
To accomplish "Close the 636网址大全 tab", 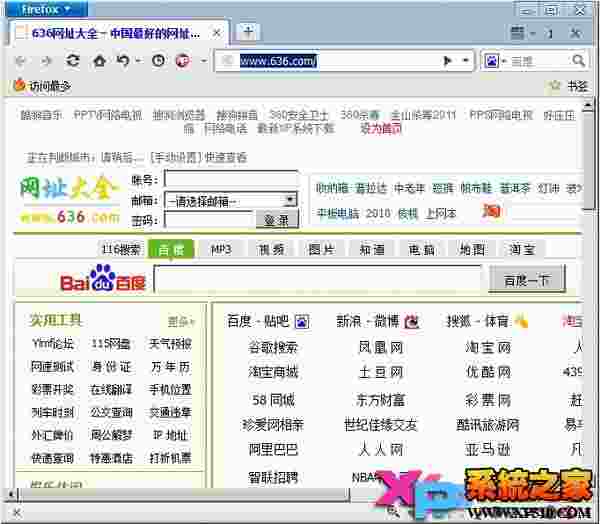I will point(217,33).
